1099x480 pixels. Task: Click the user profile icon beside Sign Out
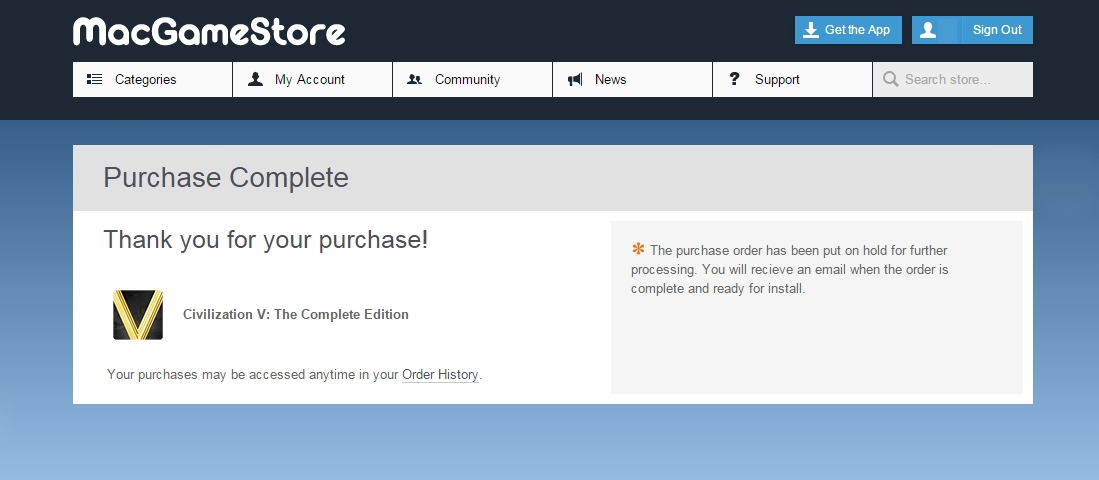(x=927, y=30)
